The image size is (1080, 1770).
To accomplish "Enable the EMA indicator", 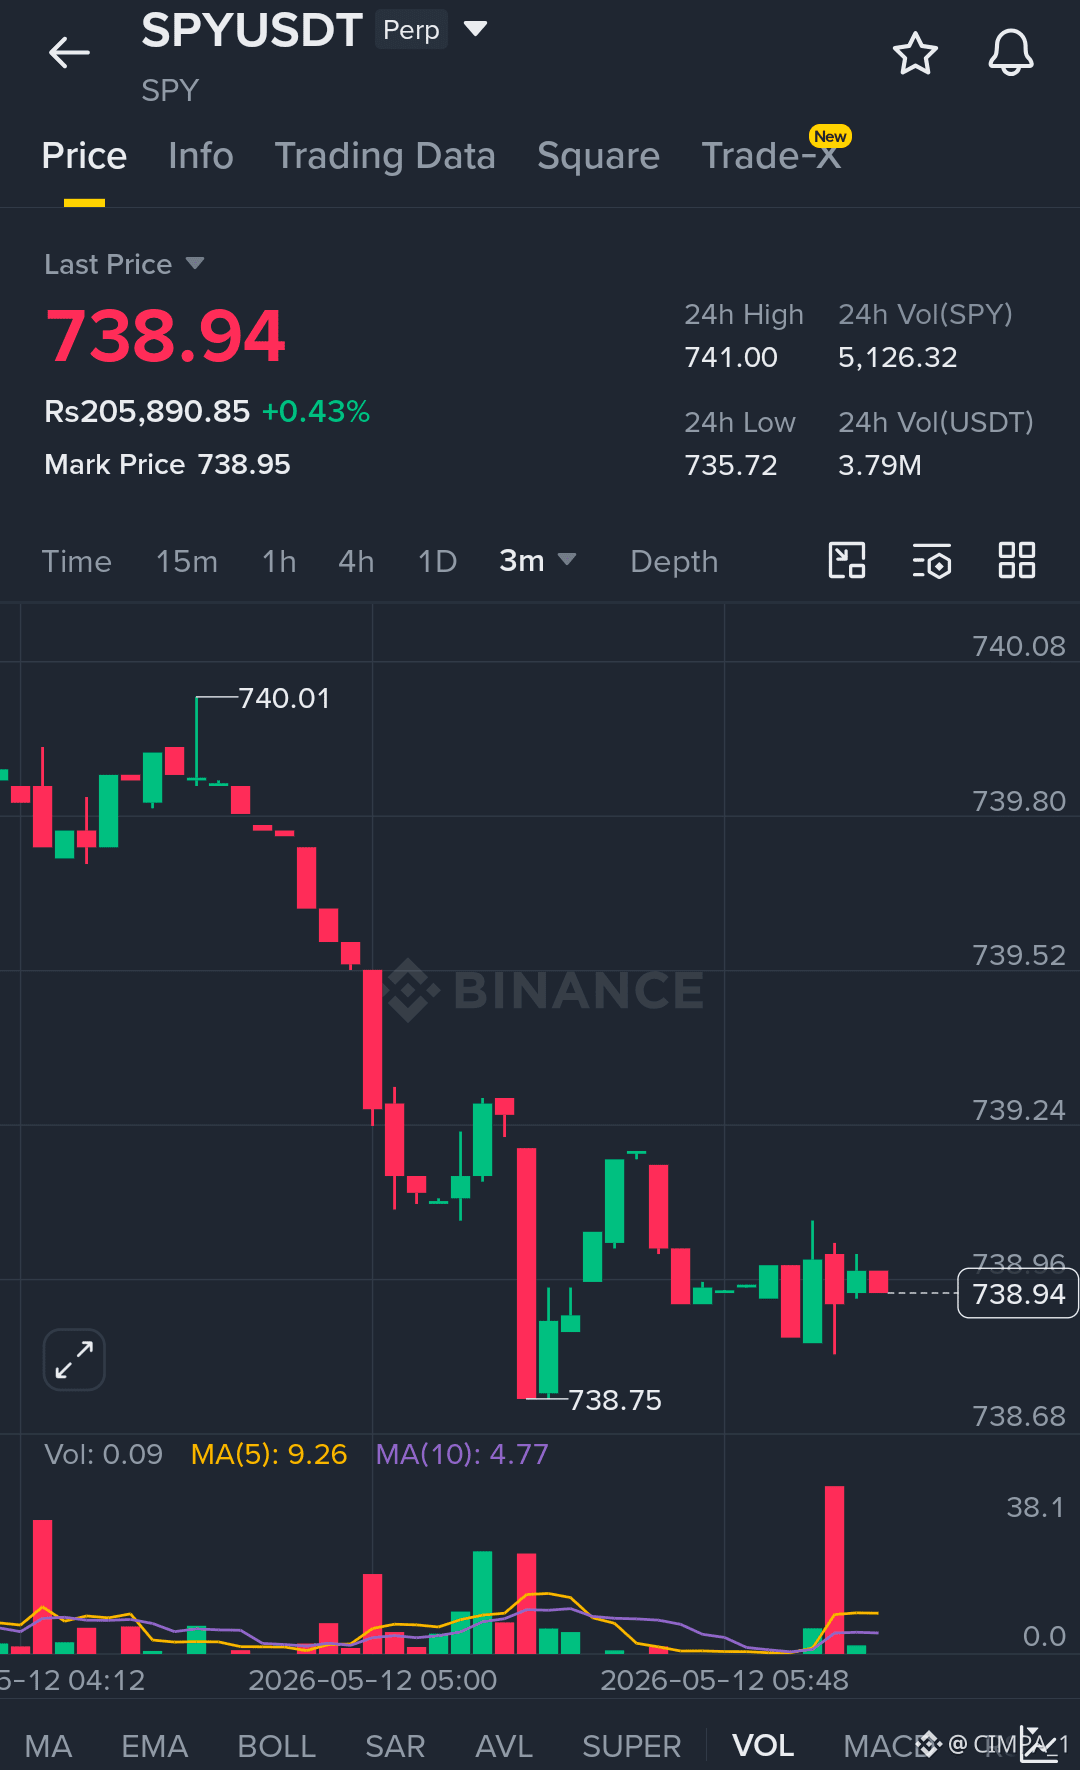I will tap(154, 1746).
